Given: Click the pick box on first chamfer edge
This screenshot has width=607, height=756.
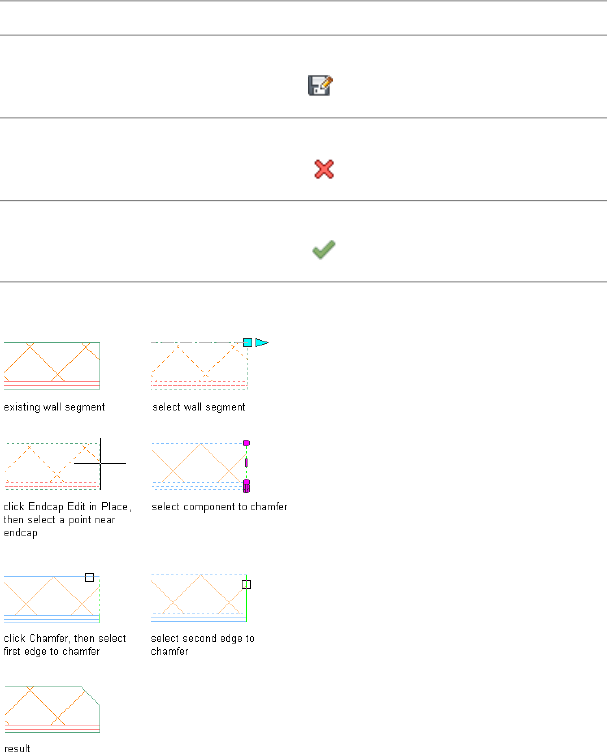Looking at the screenshot, I should point(89,576).
